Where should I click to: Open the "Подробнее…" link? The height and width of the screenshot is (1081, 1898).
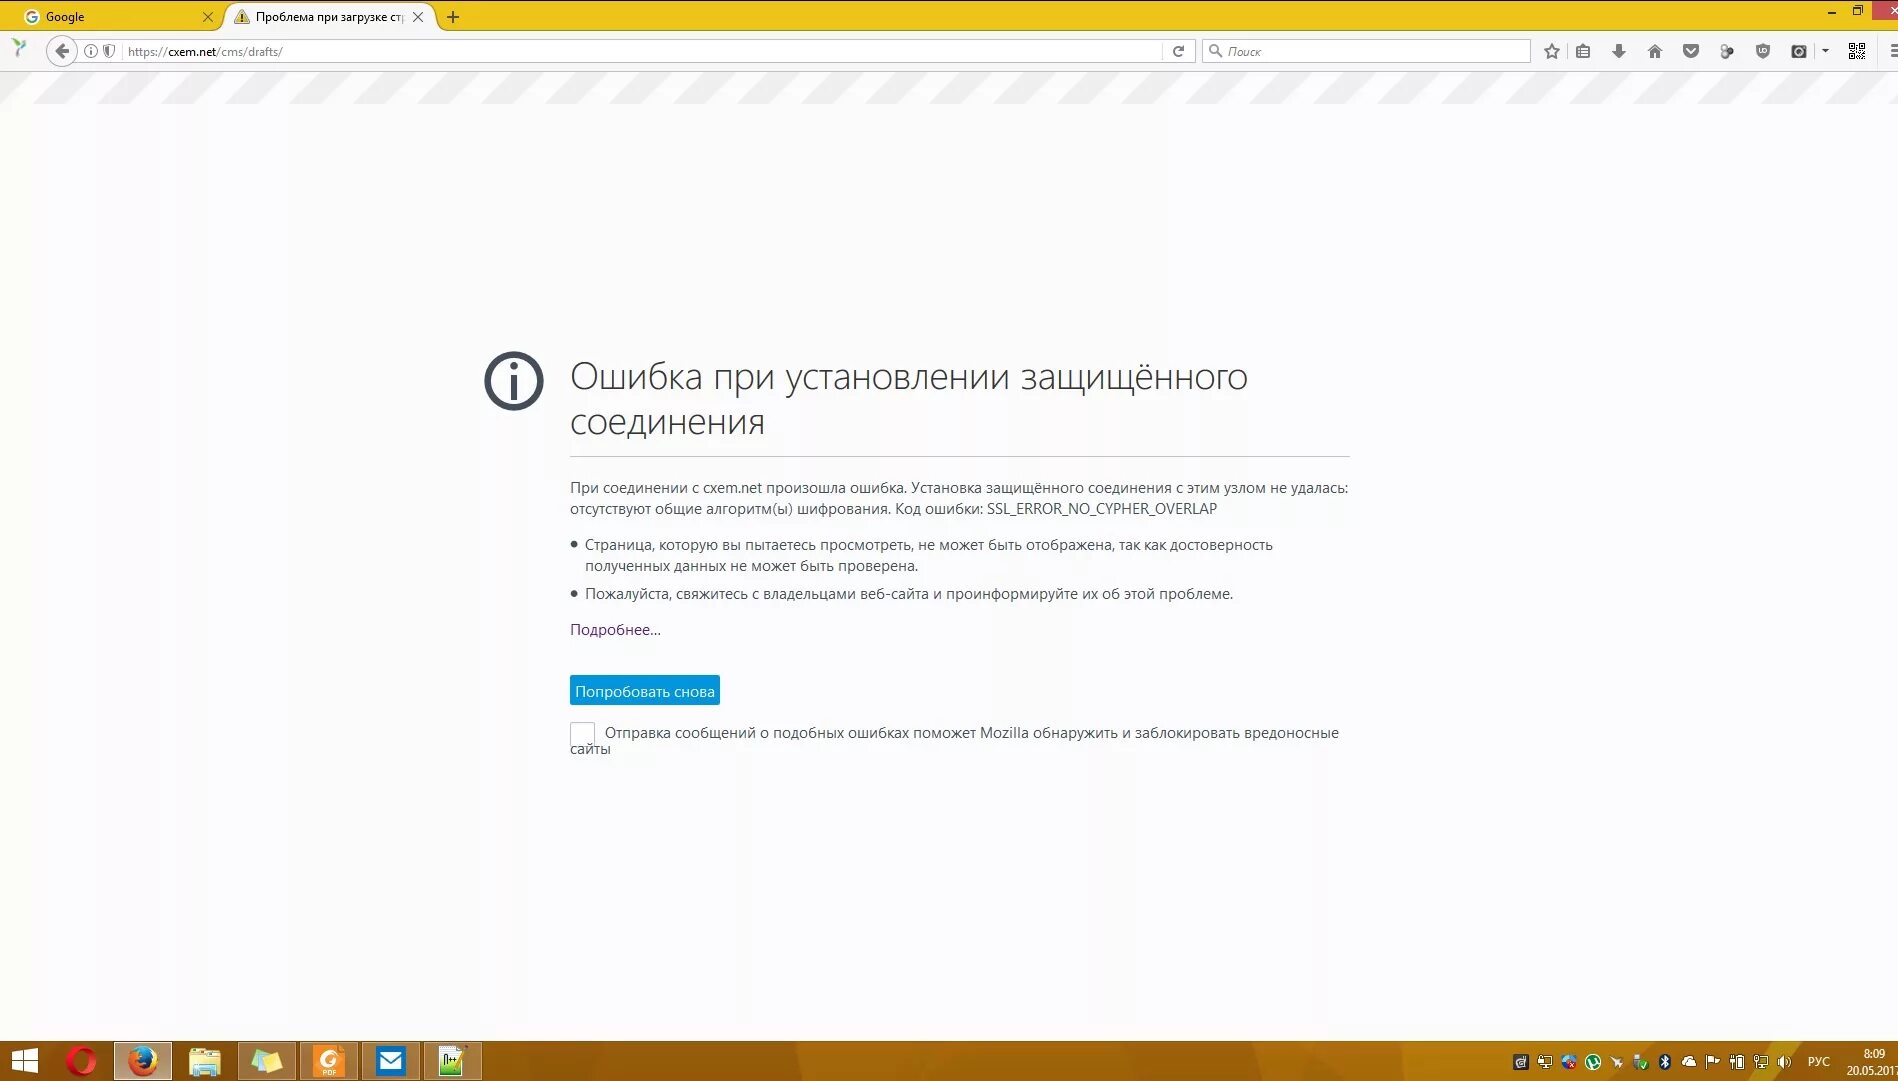(615, 630)
